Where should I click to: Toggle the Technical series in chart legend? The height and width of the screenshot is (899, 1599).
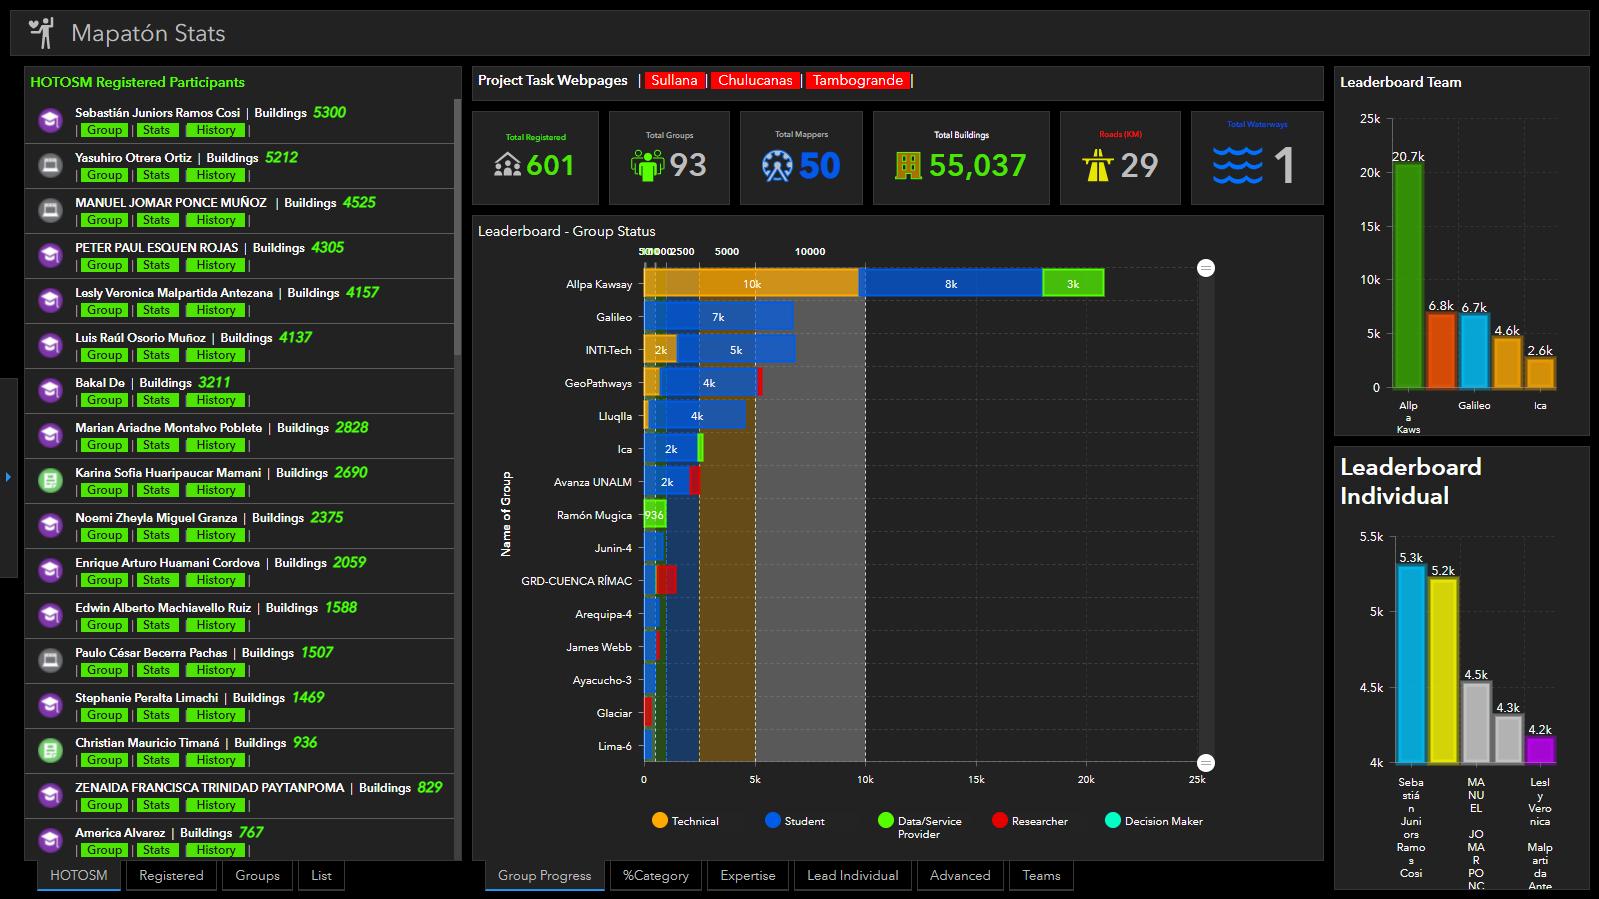tap(685, 821)
